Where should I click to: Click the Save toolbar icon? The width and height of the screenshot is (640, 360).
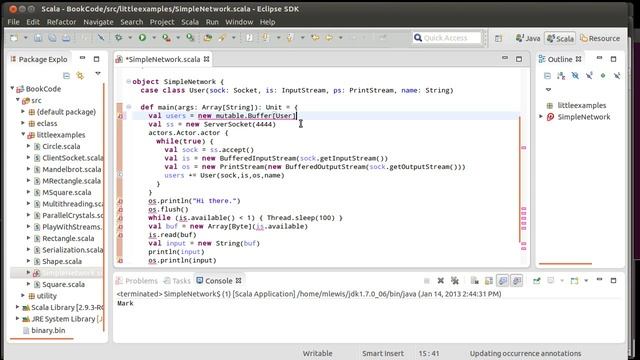click(38, 38)
